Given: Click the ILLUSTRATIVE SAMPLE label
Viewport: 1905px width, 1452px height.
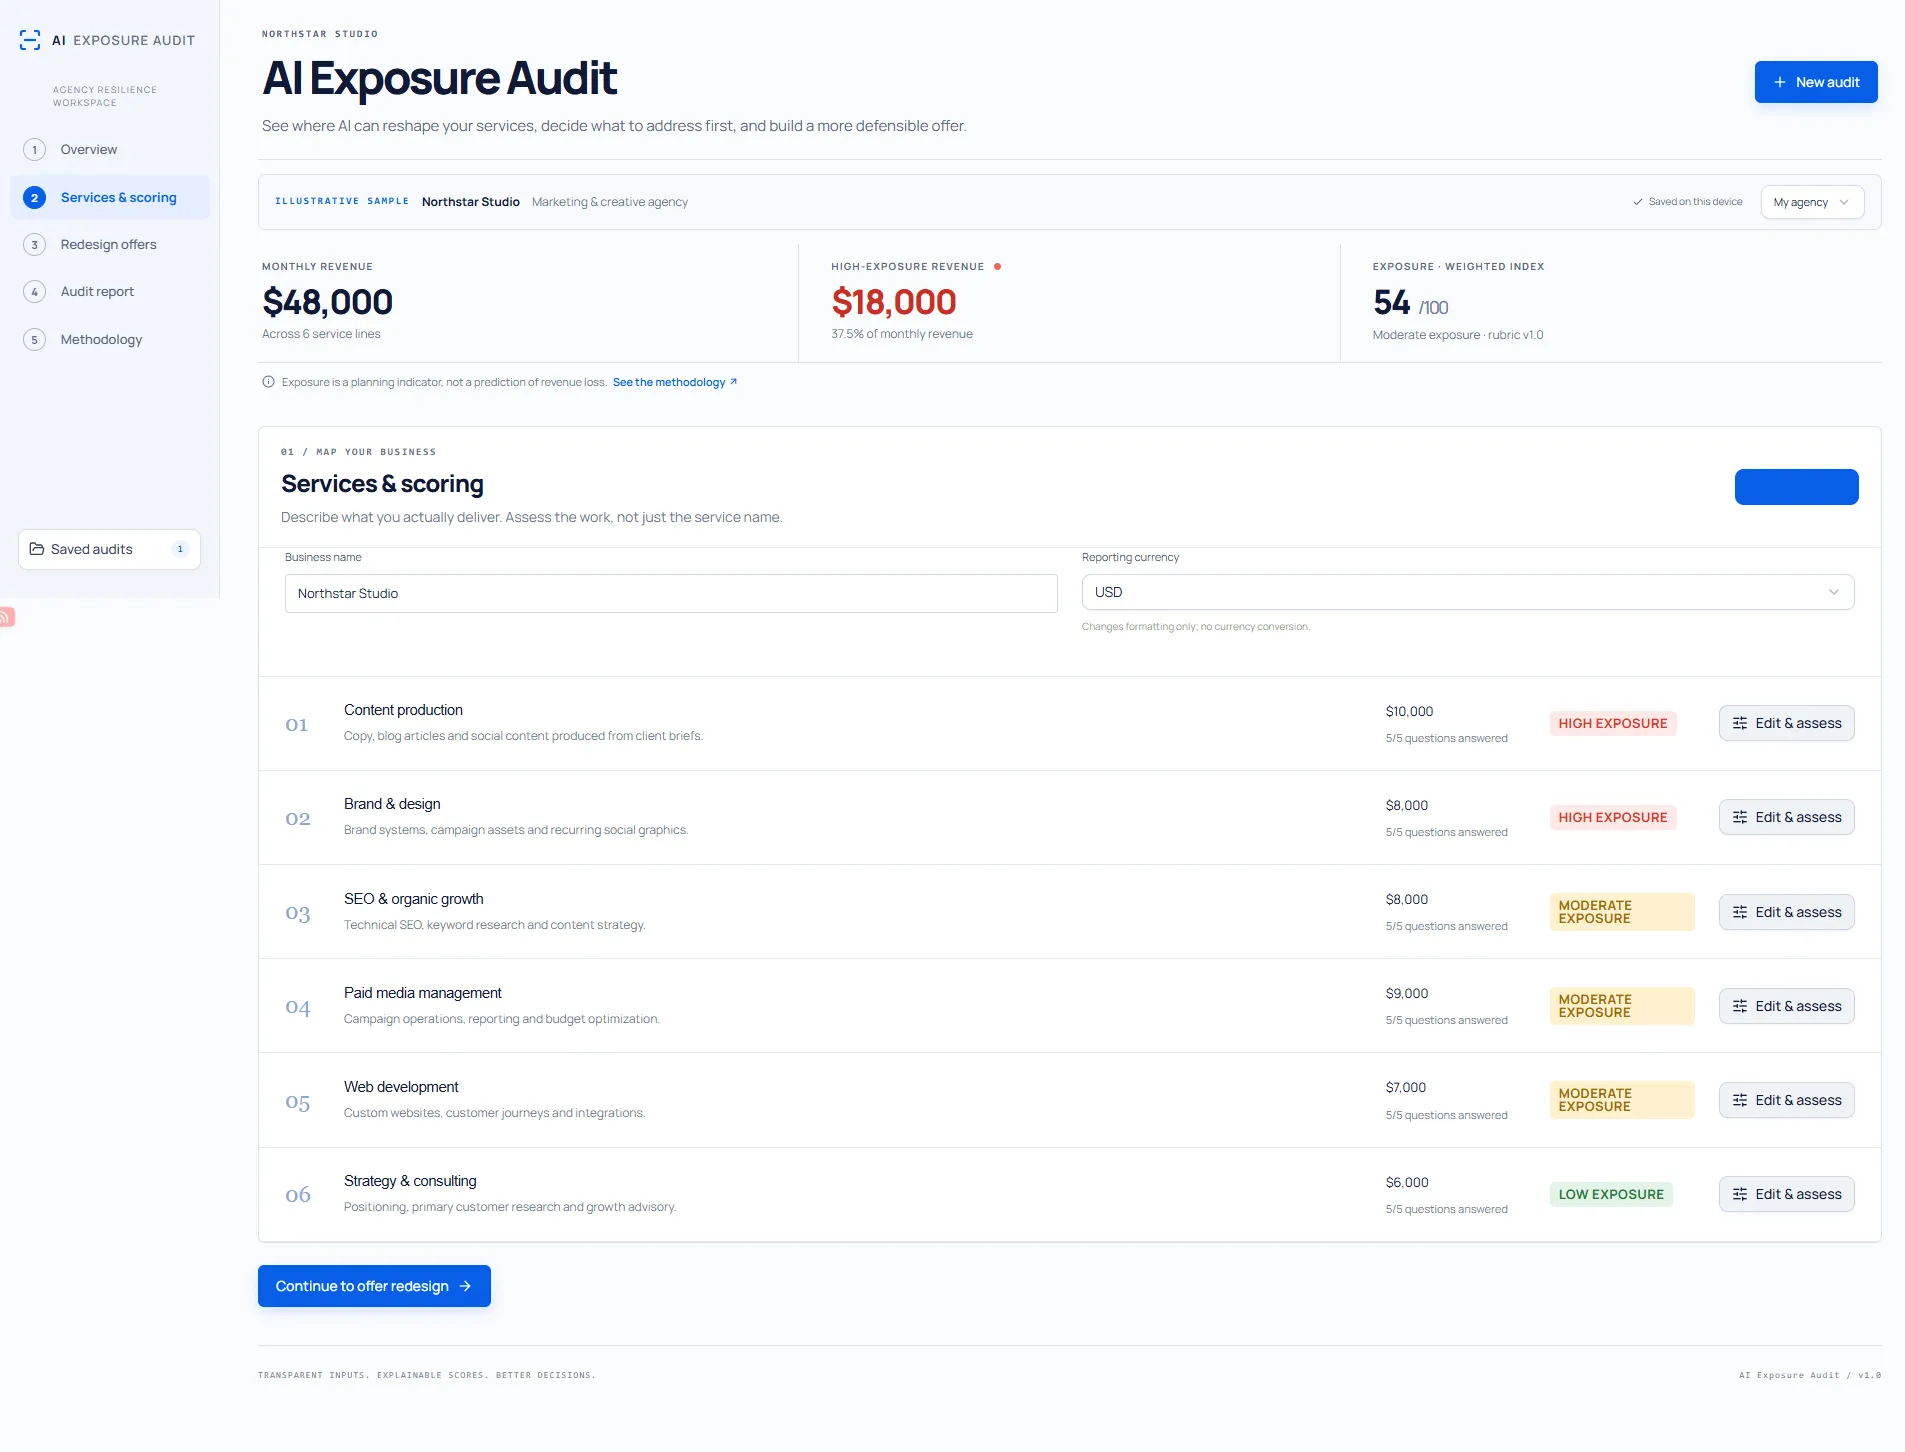Looking at the screenshot, I should pos(342,201).
